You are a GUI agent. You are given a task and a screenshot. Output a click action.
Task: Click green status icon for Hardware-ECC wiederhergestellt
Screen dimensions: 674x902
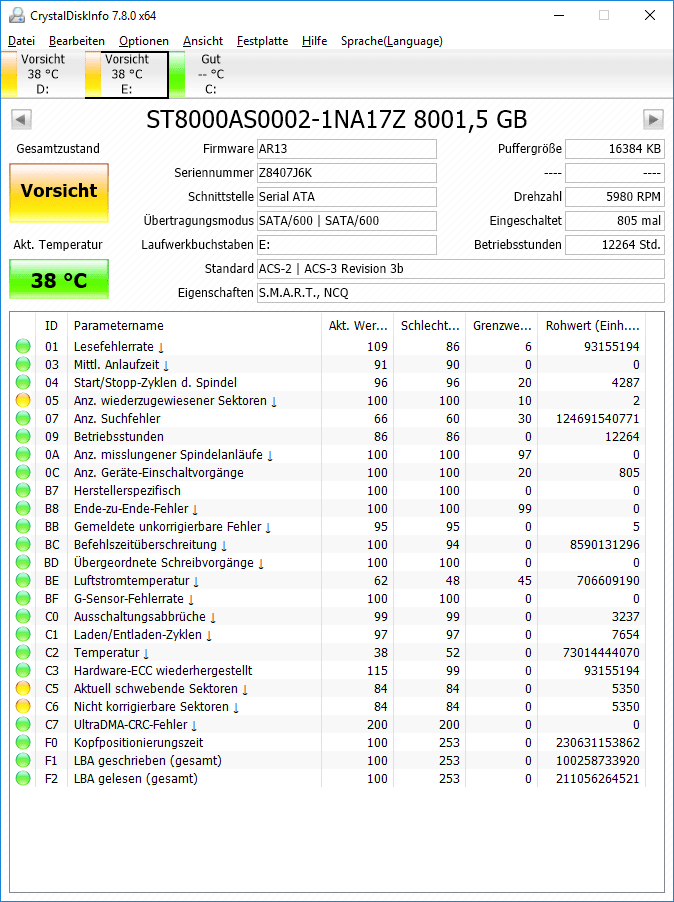23,670
